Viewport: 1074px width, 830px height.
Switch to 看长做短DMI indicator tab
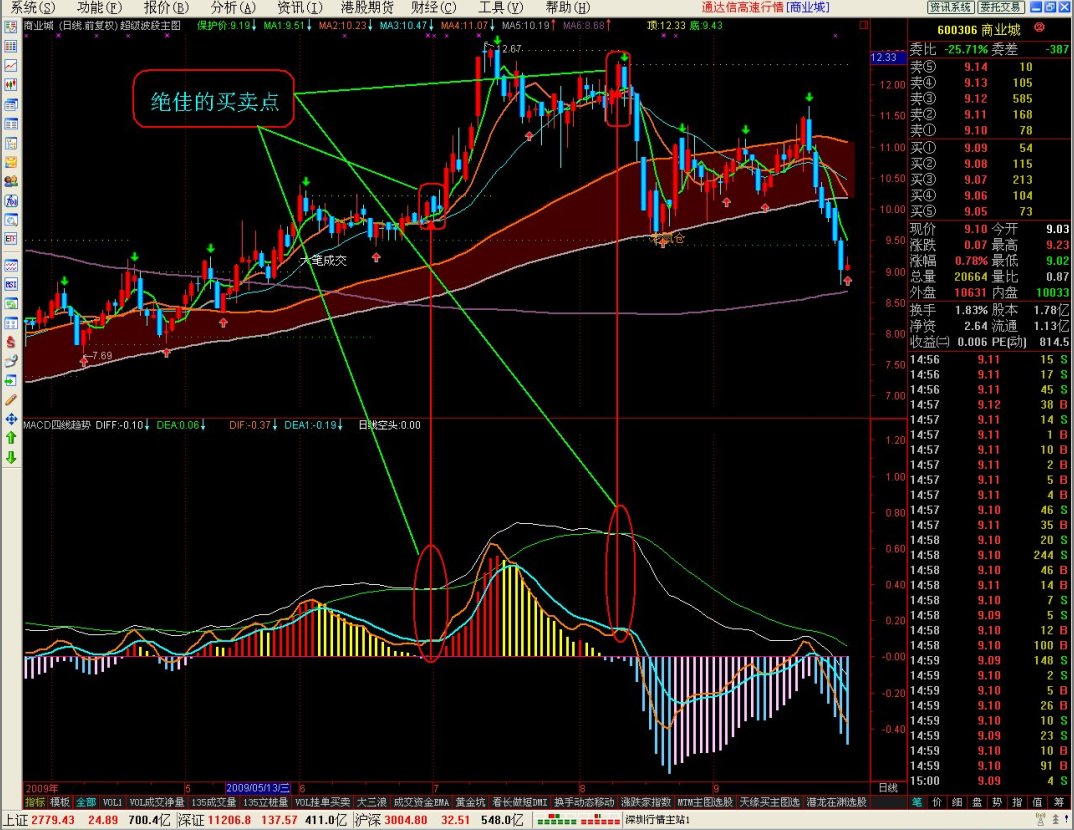(x=520, y=802)
